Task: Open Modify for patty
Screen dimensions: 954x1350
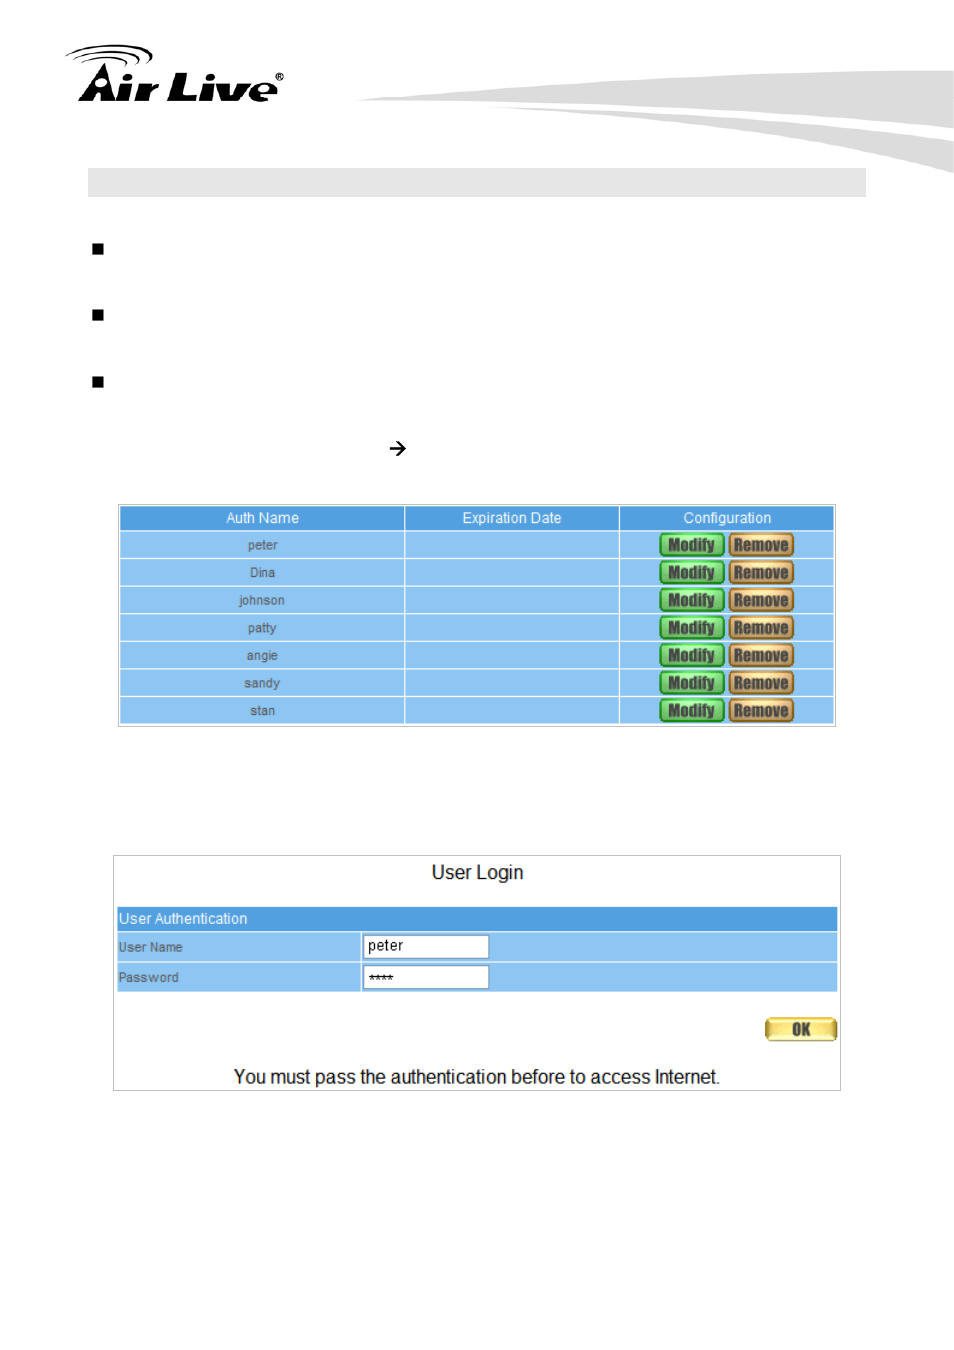Action: pos(691,628)
